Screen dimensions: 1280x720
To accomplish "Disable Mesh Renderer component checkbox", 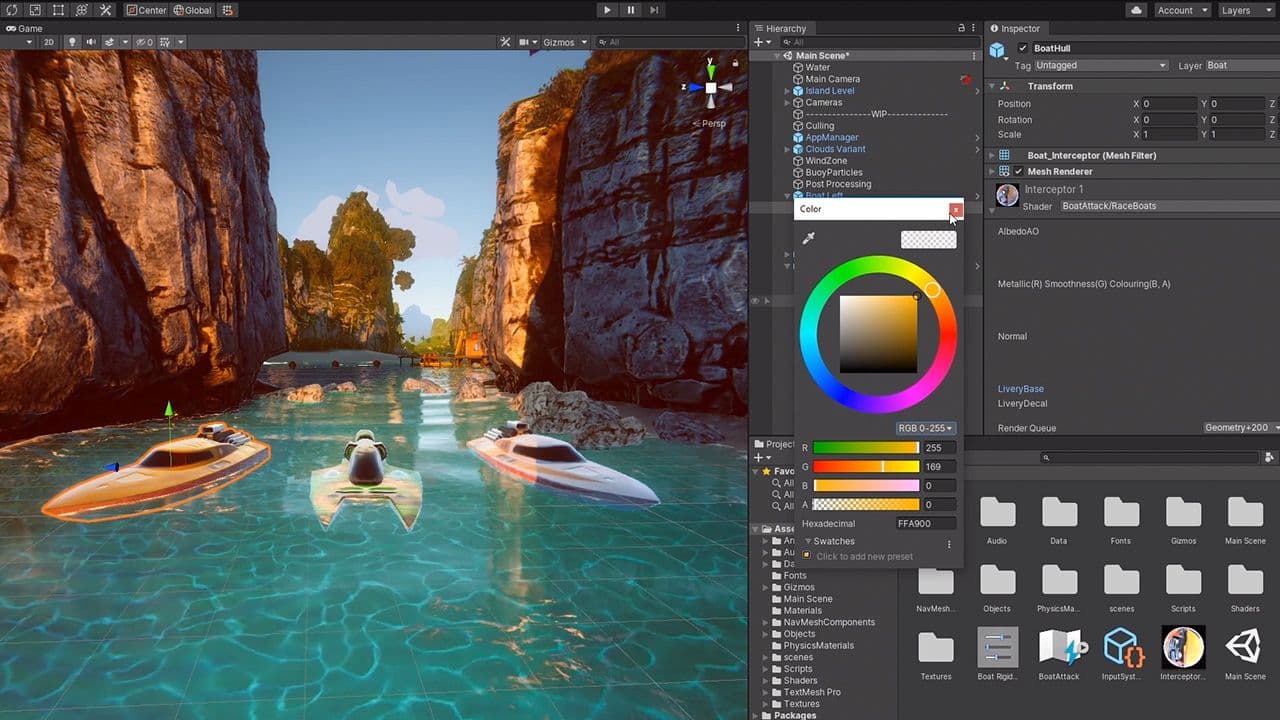I will pyautogui.click(x=1019, y=171).
